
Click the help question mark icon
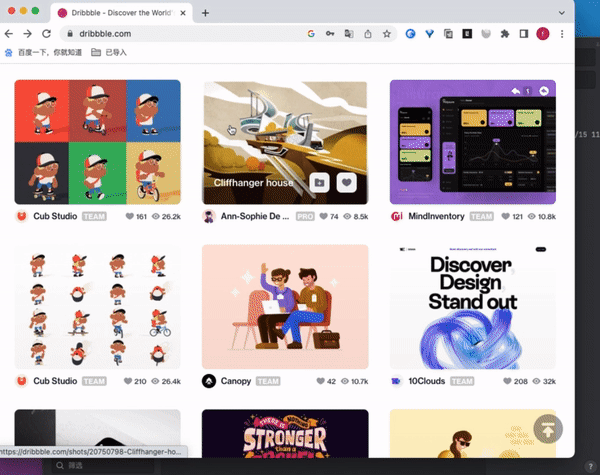click(x=590, y=466)
